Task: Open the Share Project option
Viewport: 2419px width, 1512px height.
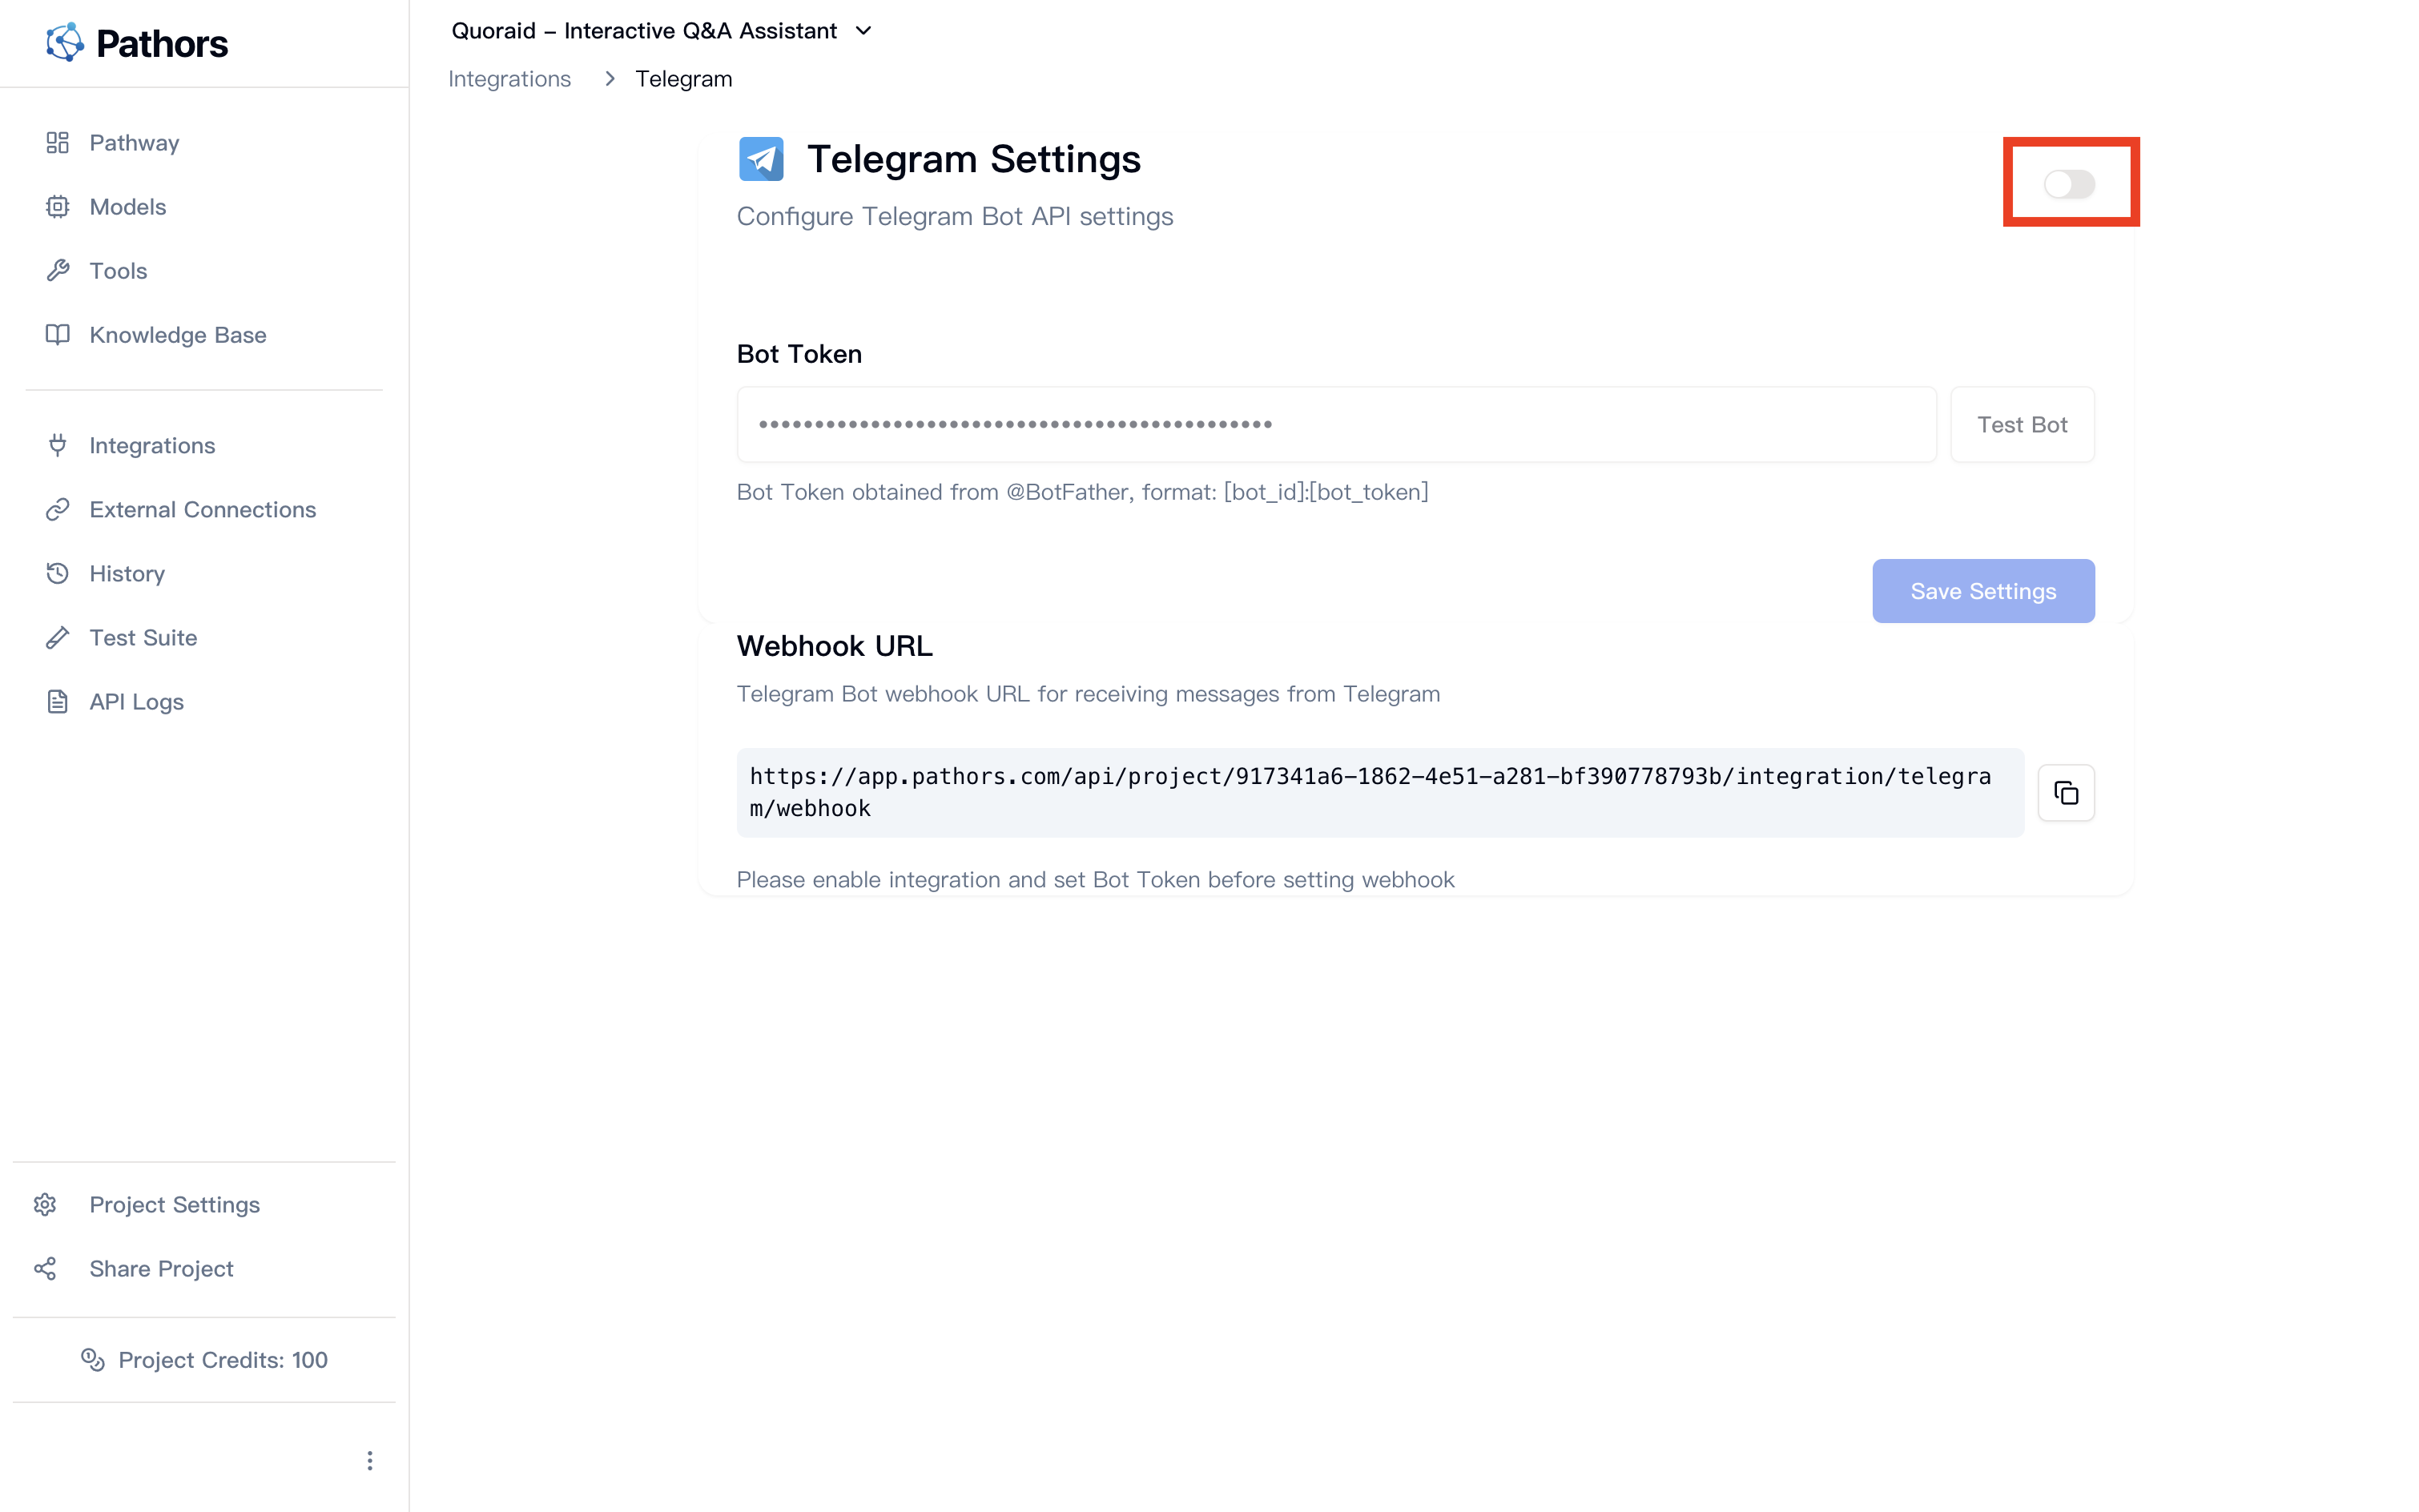Action: coord(160,1268)
